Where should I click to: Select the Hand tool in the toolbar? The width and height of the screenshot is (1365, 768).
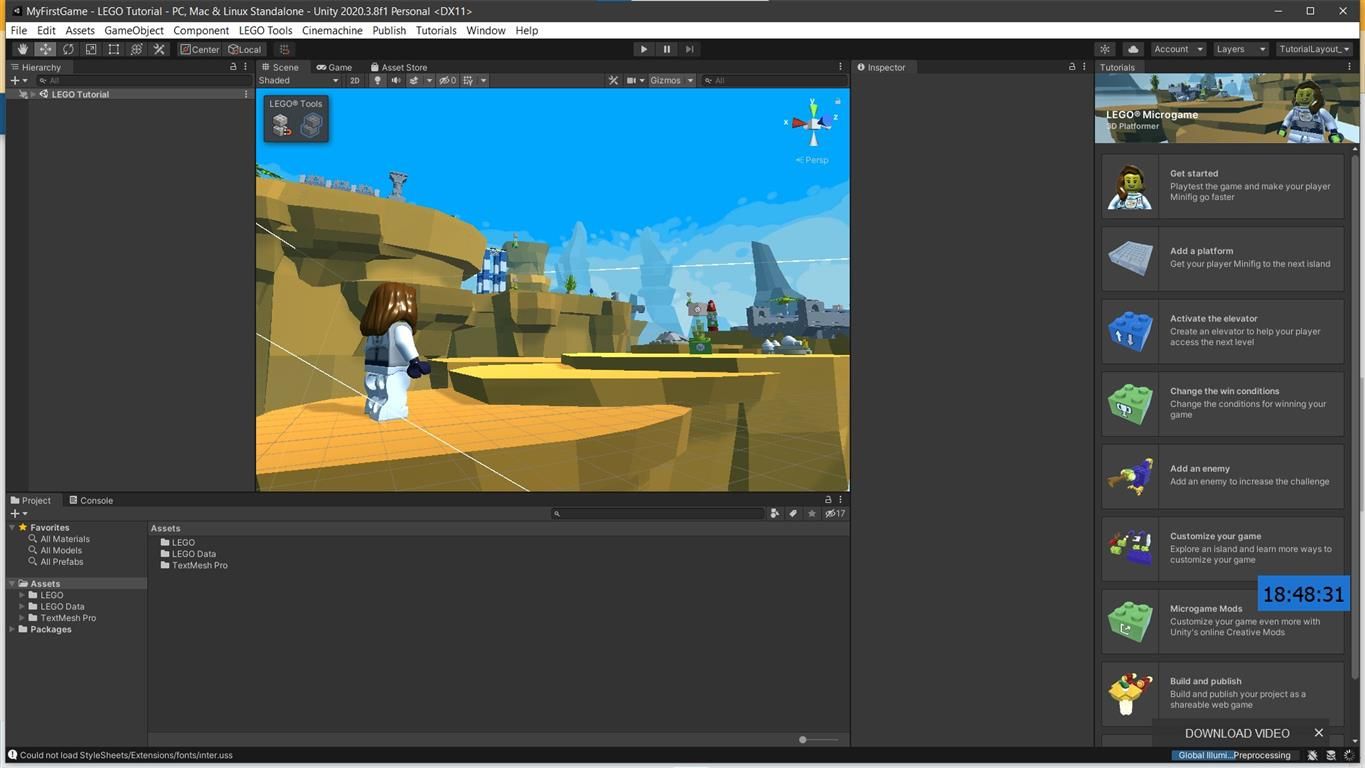(x=22, y=49)
